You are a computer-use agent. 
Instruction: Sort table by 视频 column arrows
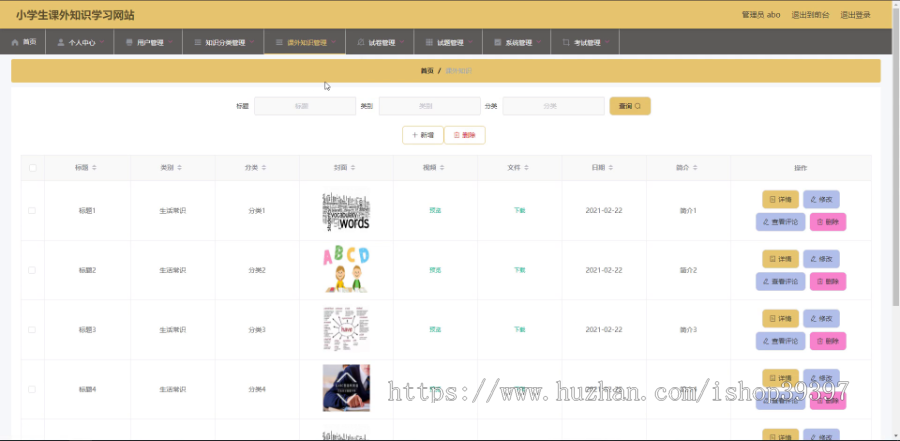pos(442,168)
